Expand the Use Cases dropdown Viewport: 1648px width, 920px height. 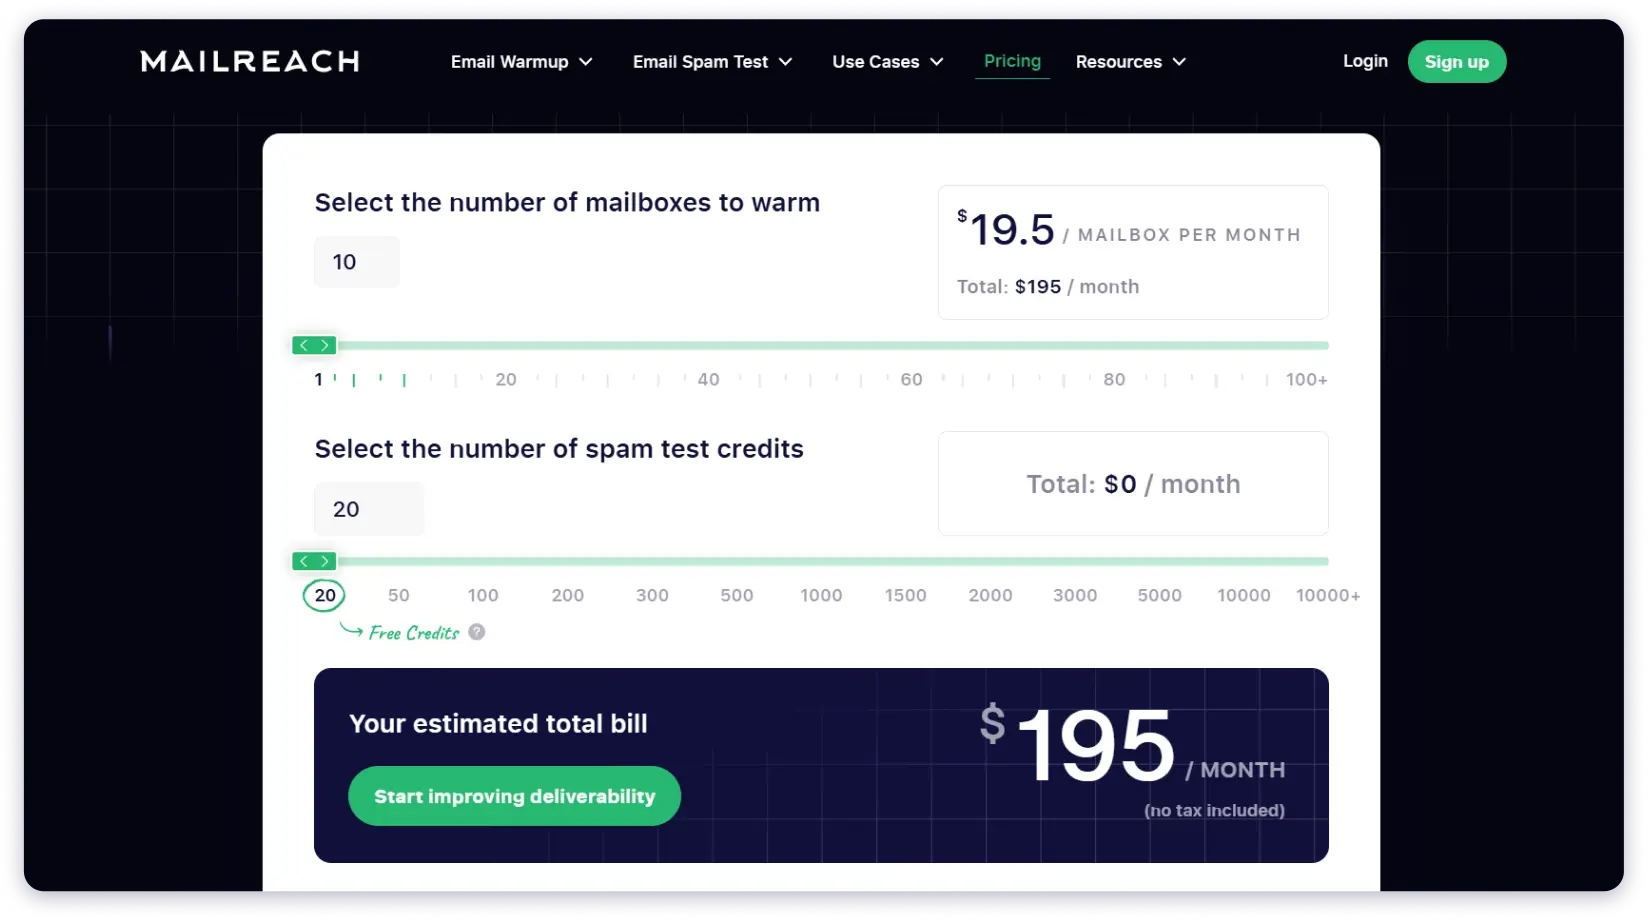[x=886, y=61]
